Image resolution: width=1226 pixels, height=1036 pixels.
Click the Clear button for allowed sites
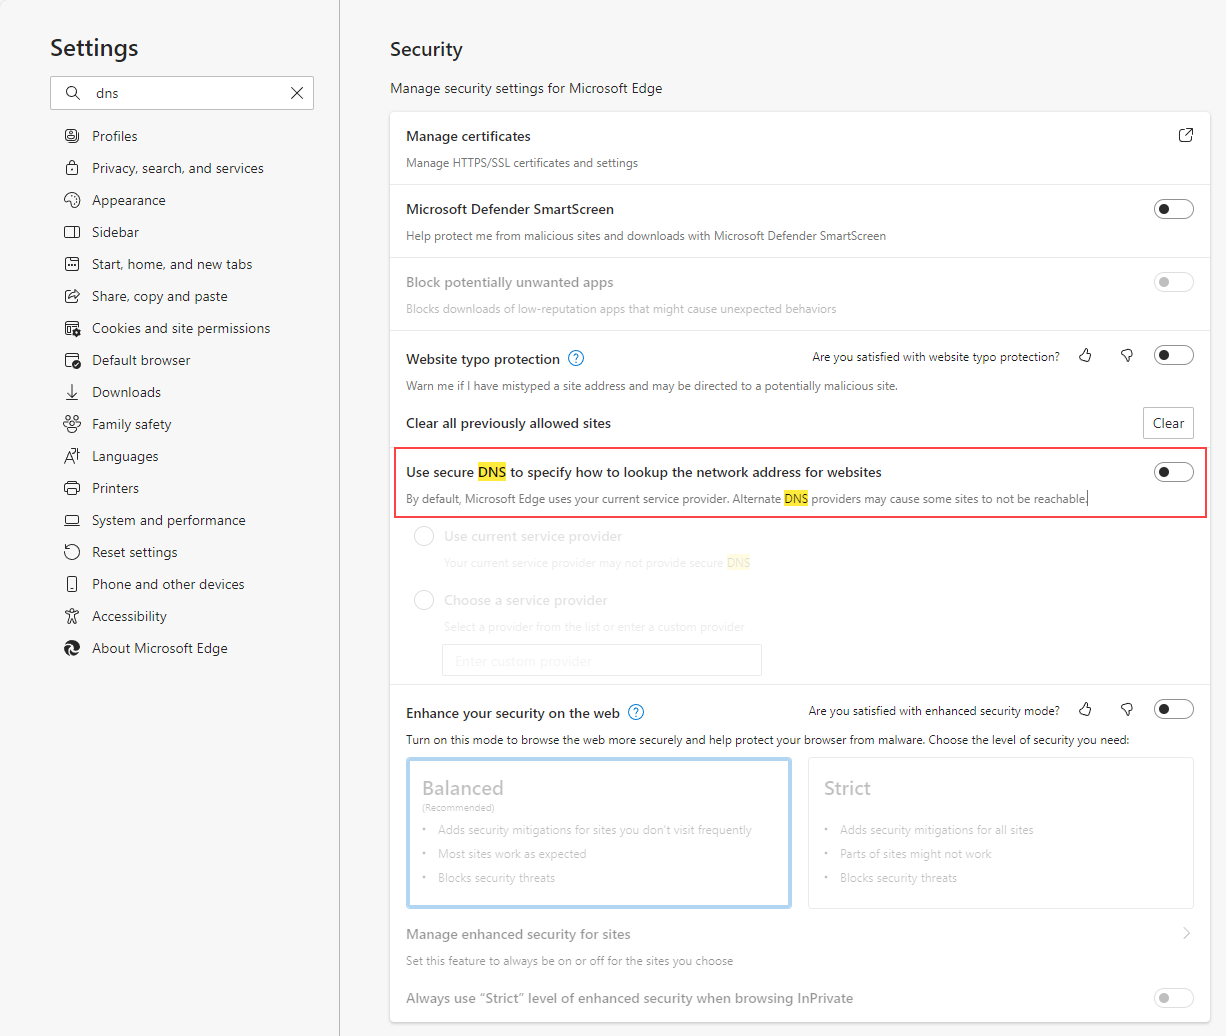pyautogui.click(x=1168, y=423)
